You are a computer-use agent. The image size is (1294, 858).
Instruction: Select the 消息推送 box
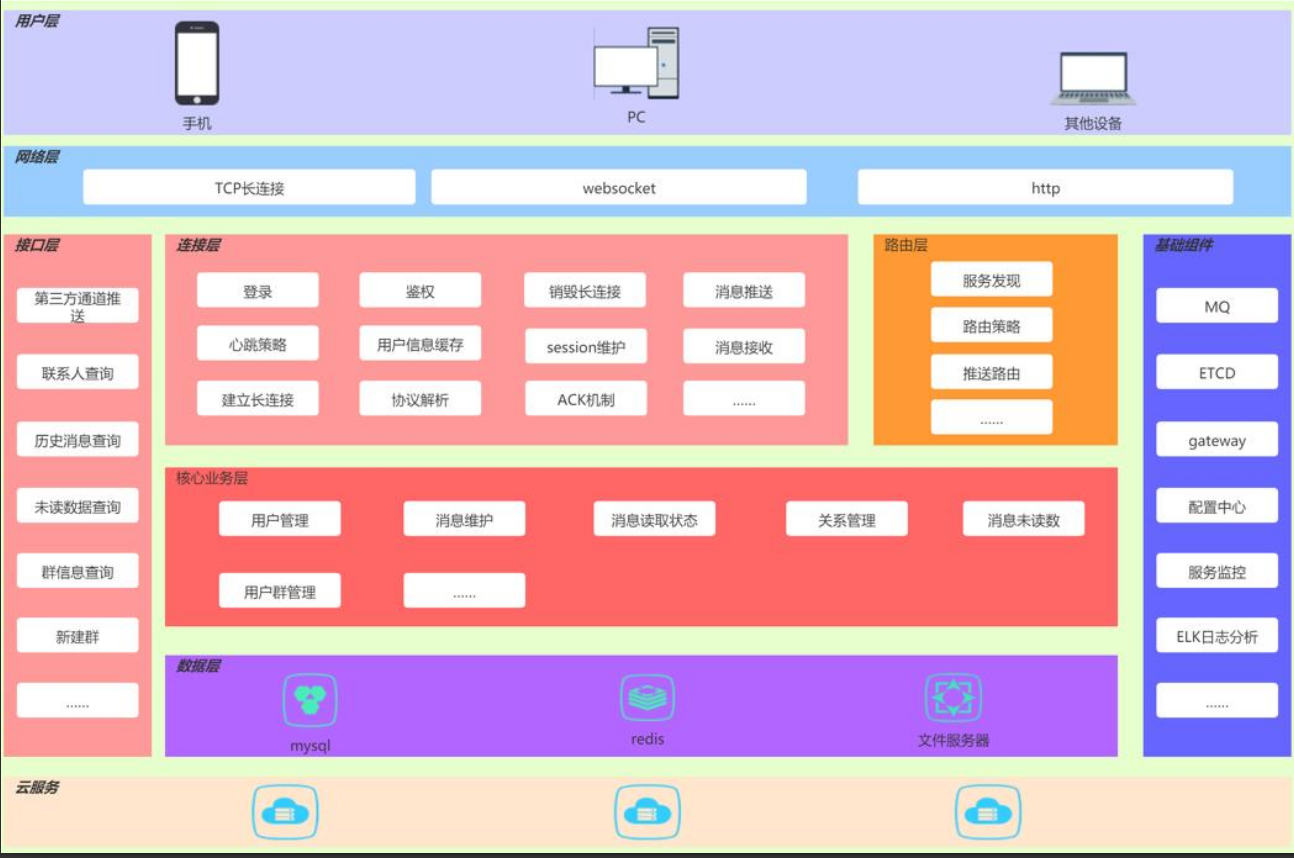pos(744,291)
